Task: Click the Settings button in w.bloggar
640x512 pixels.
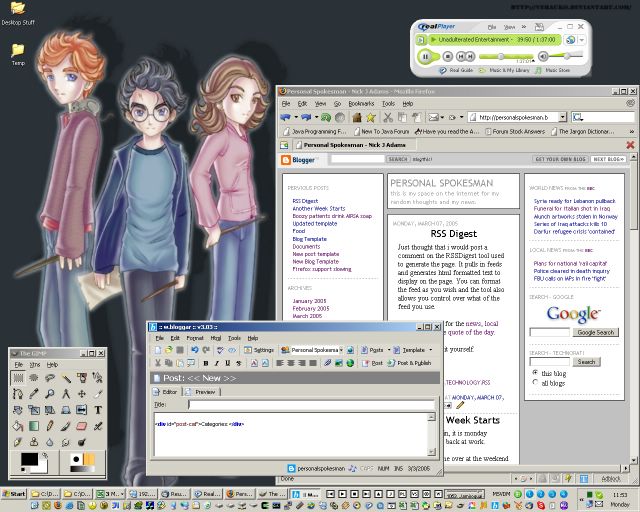Action: (x=259, y=350)
